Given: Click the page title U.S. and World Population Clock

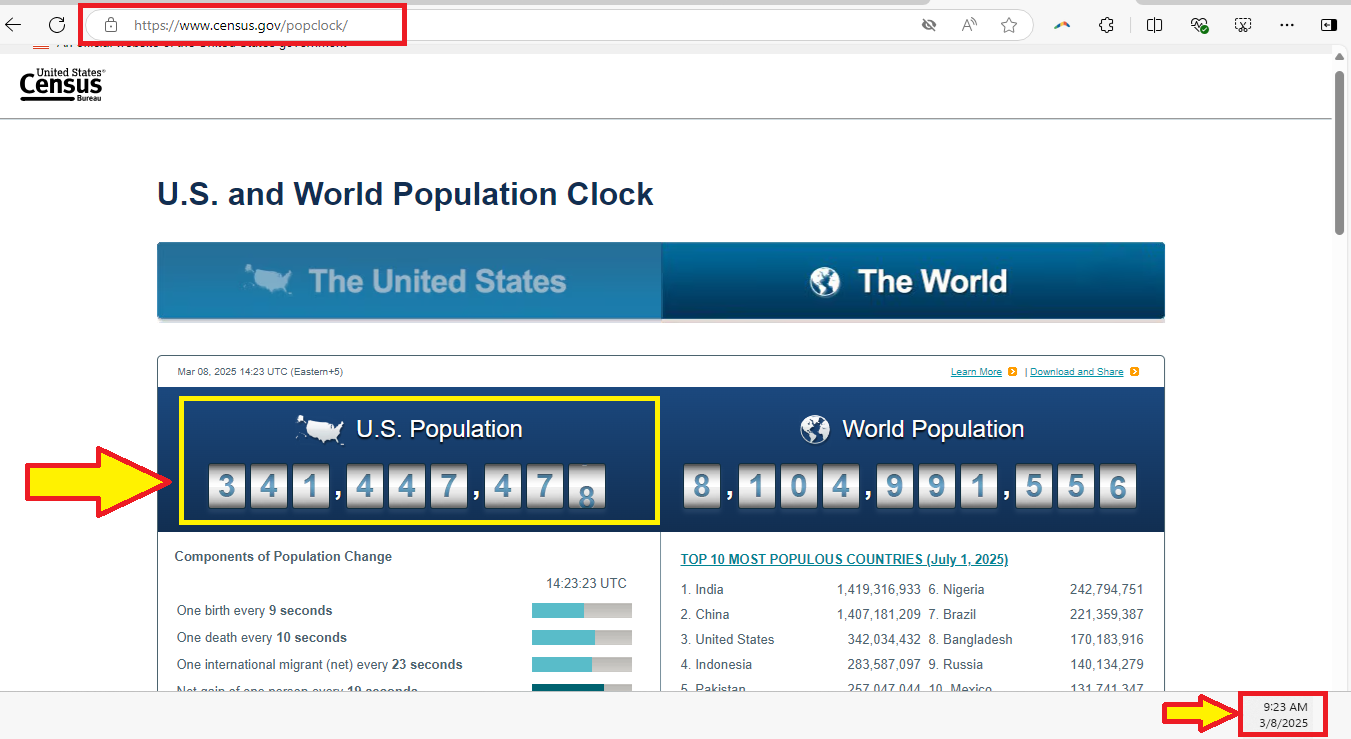Looking at the screenshot, I should click(405, 194).
